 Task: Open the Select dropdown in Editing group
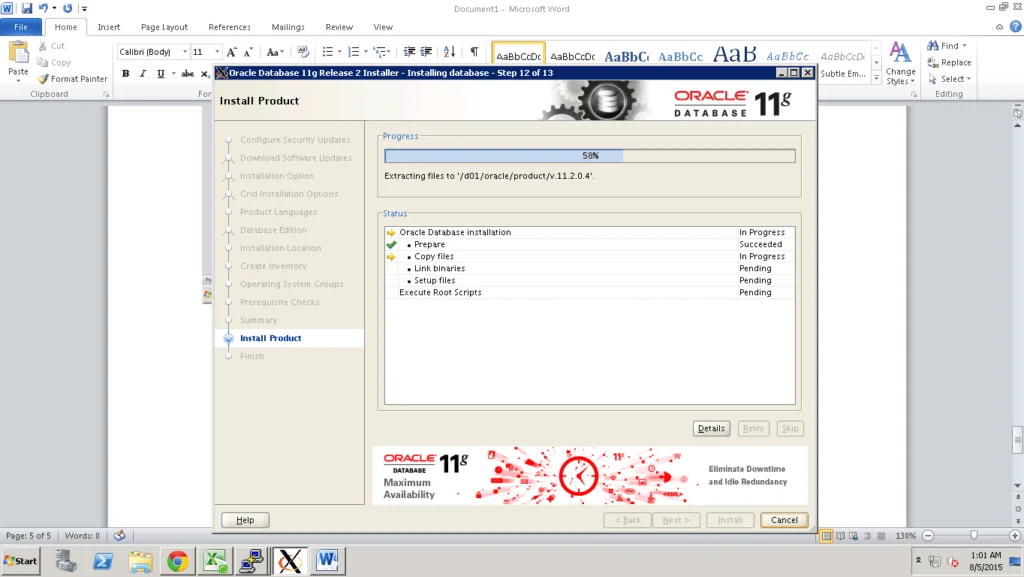click(x=950, y=78)
